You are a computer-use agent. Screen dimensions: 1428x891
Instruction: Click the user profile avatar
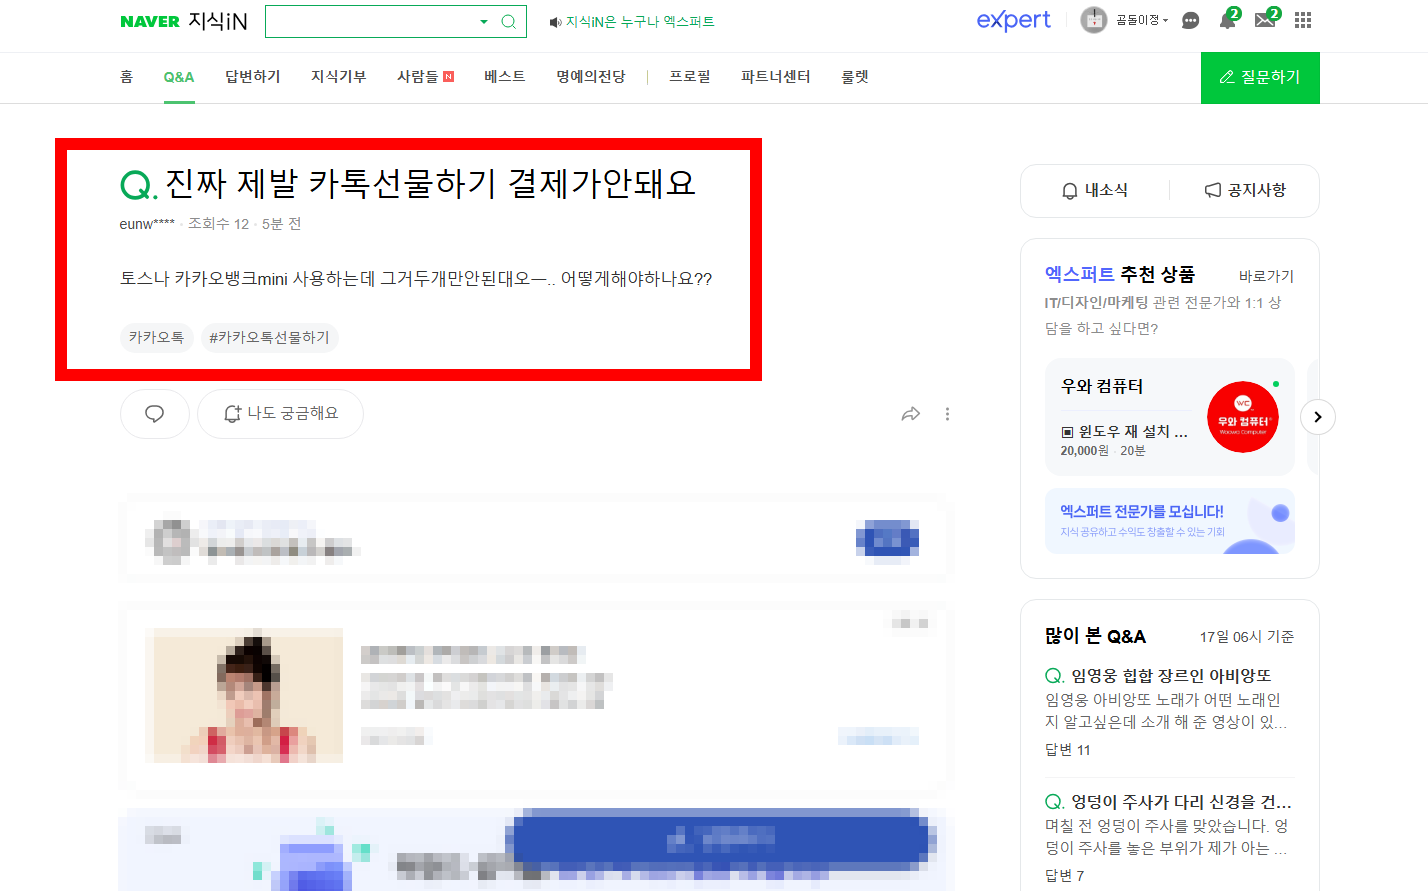pyautogui.click(x=1094, y=20)
